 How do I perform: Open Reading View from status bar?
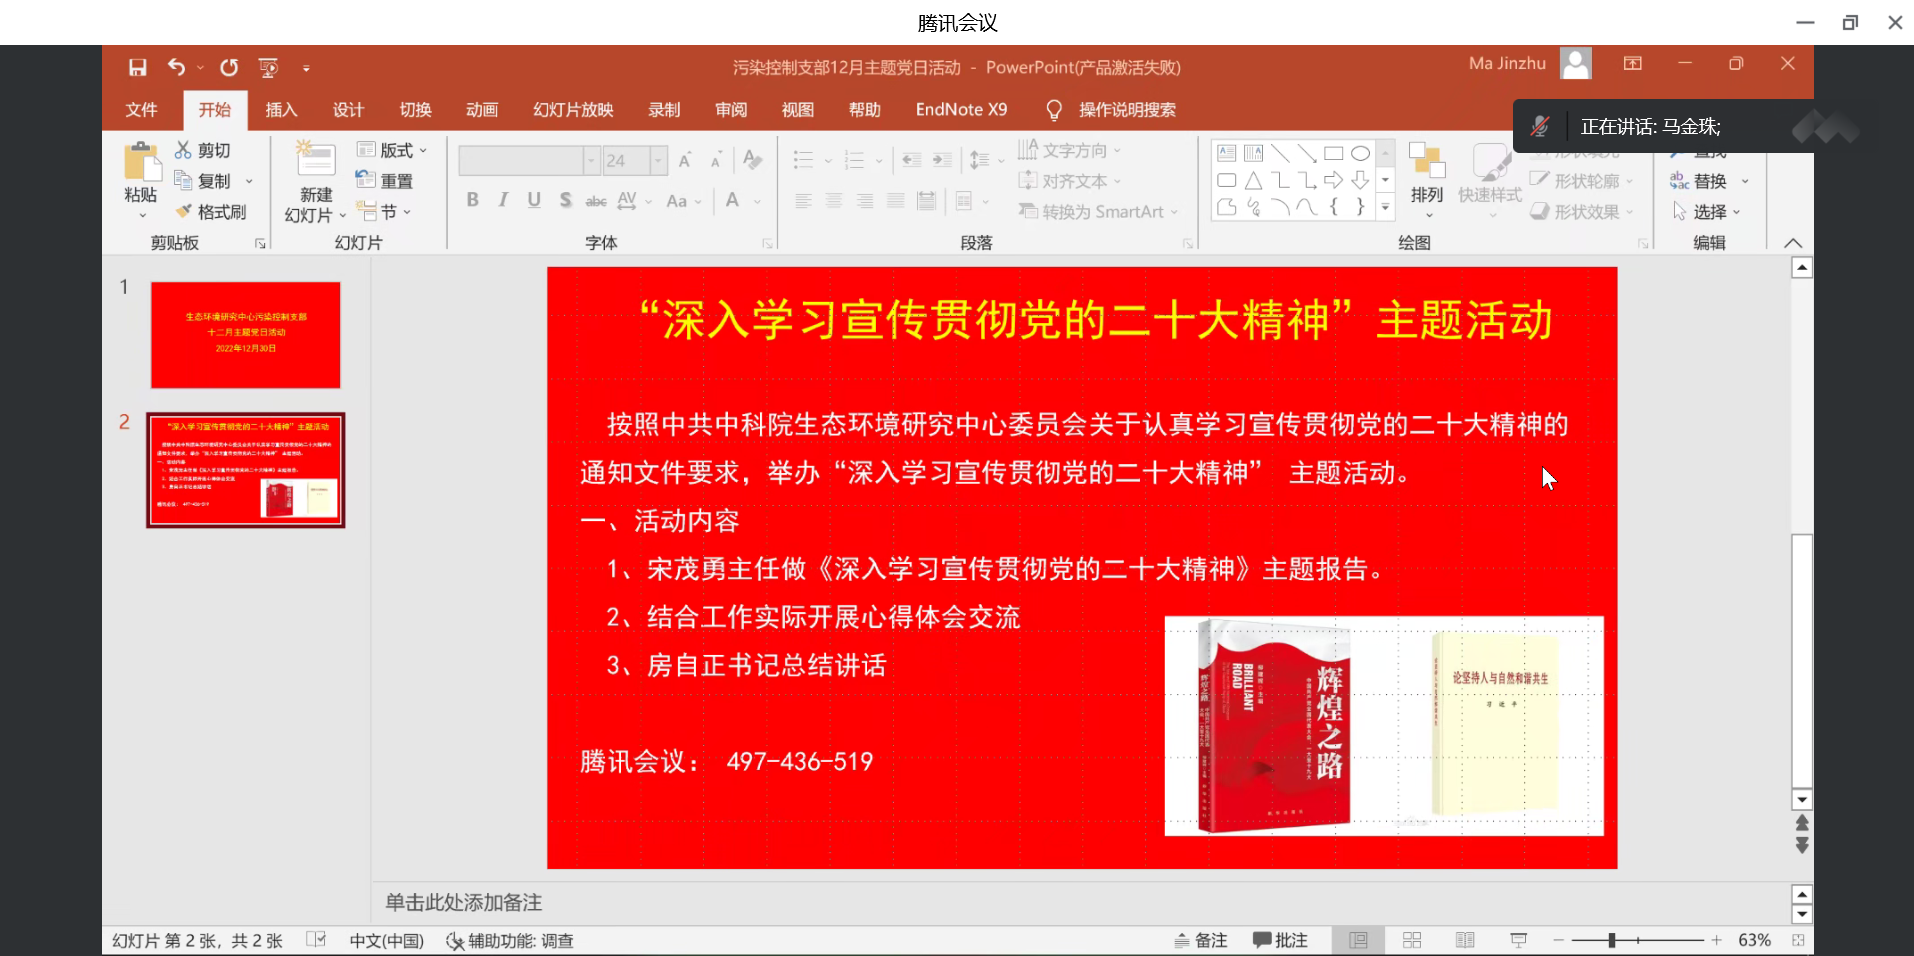1465,940
